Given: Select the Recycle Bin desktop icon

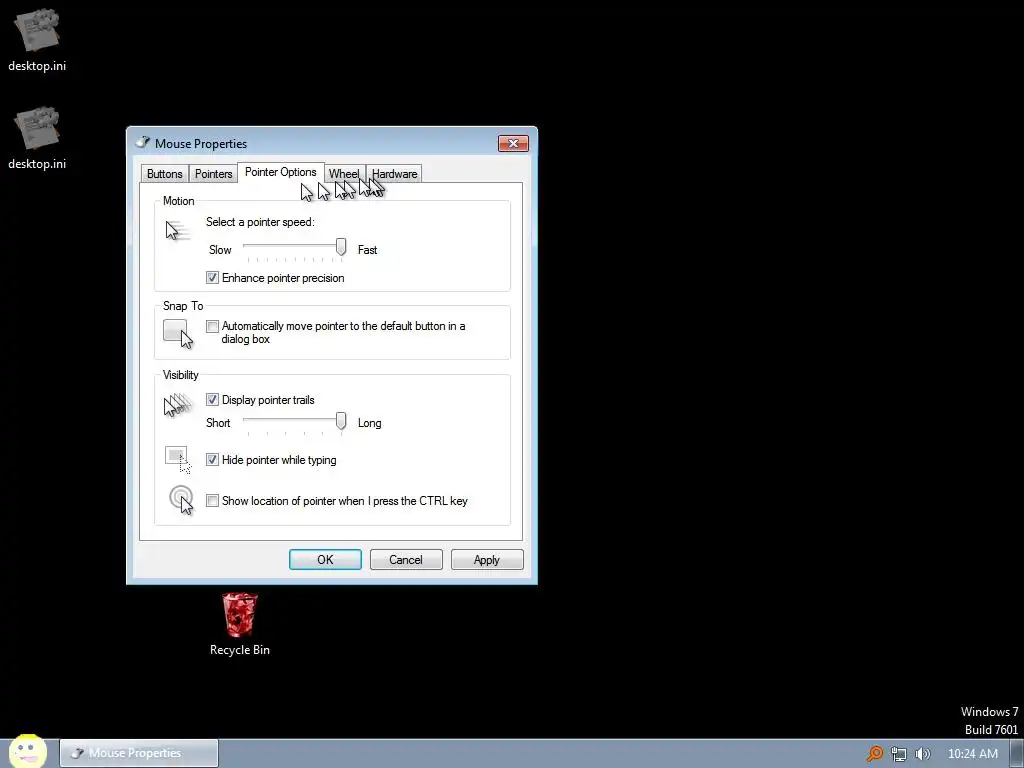Looking at the screenshot, I should [x=240, y=624].
